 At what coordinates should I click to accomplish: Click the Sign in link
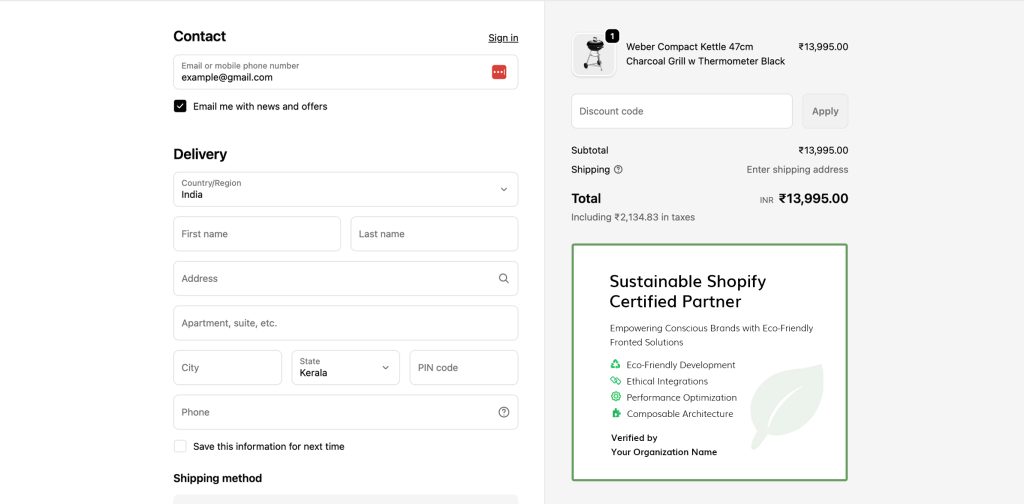504,38
